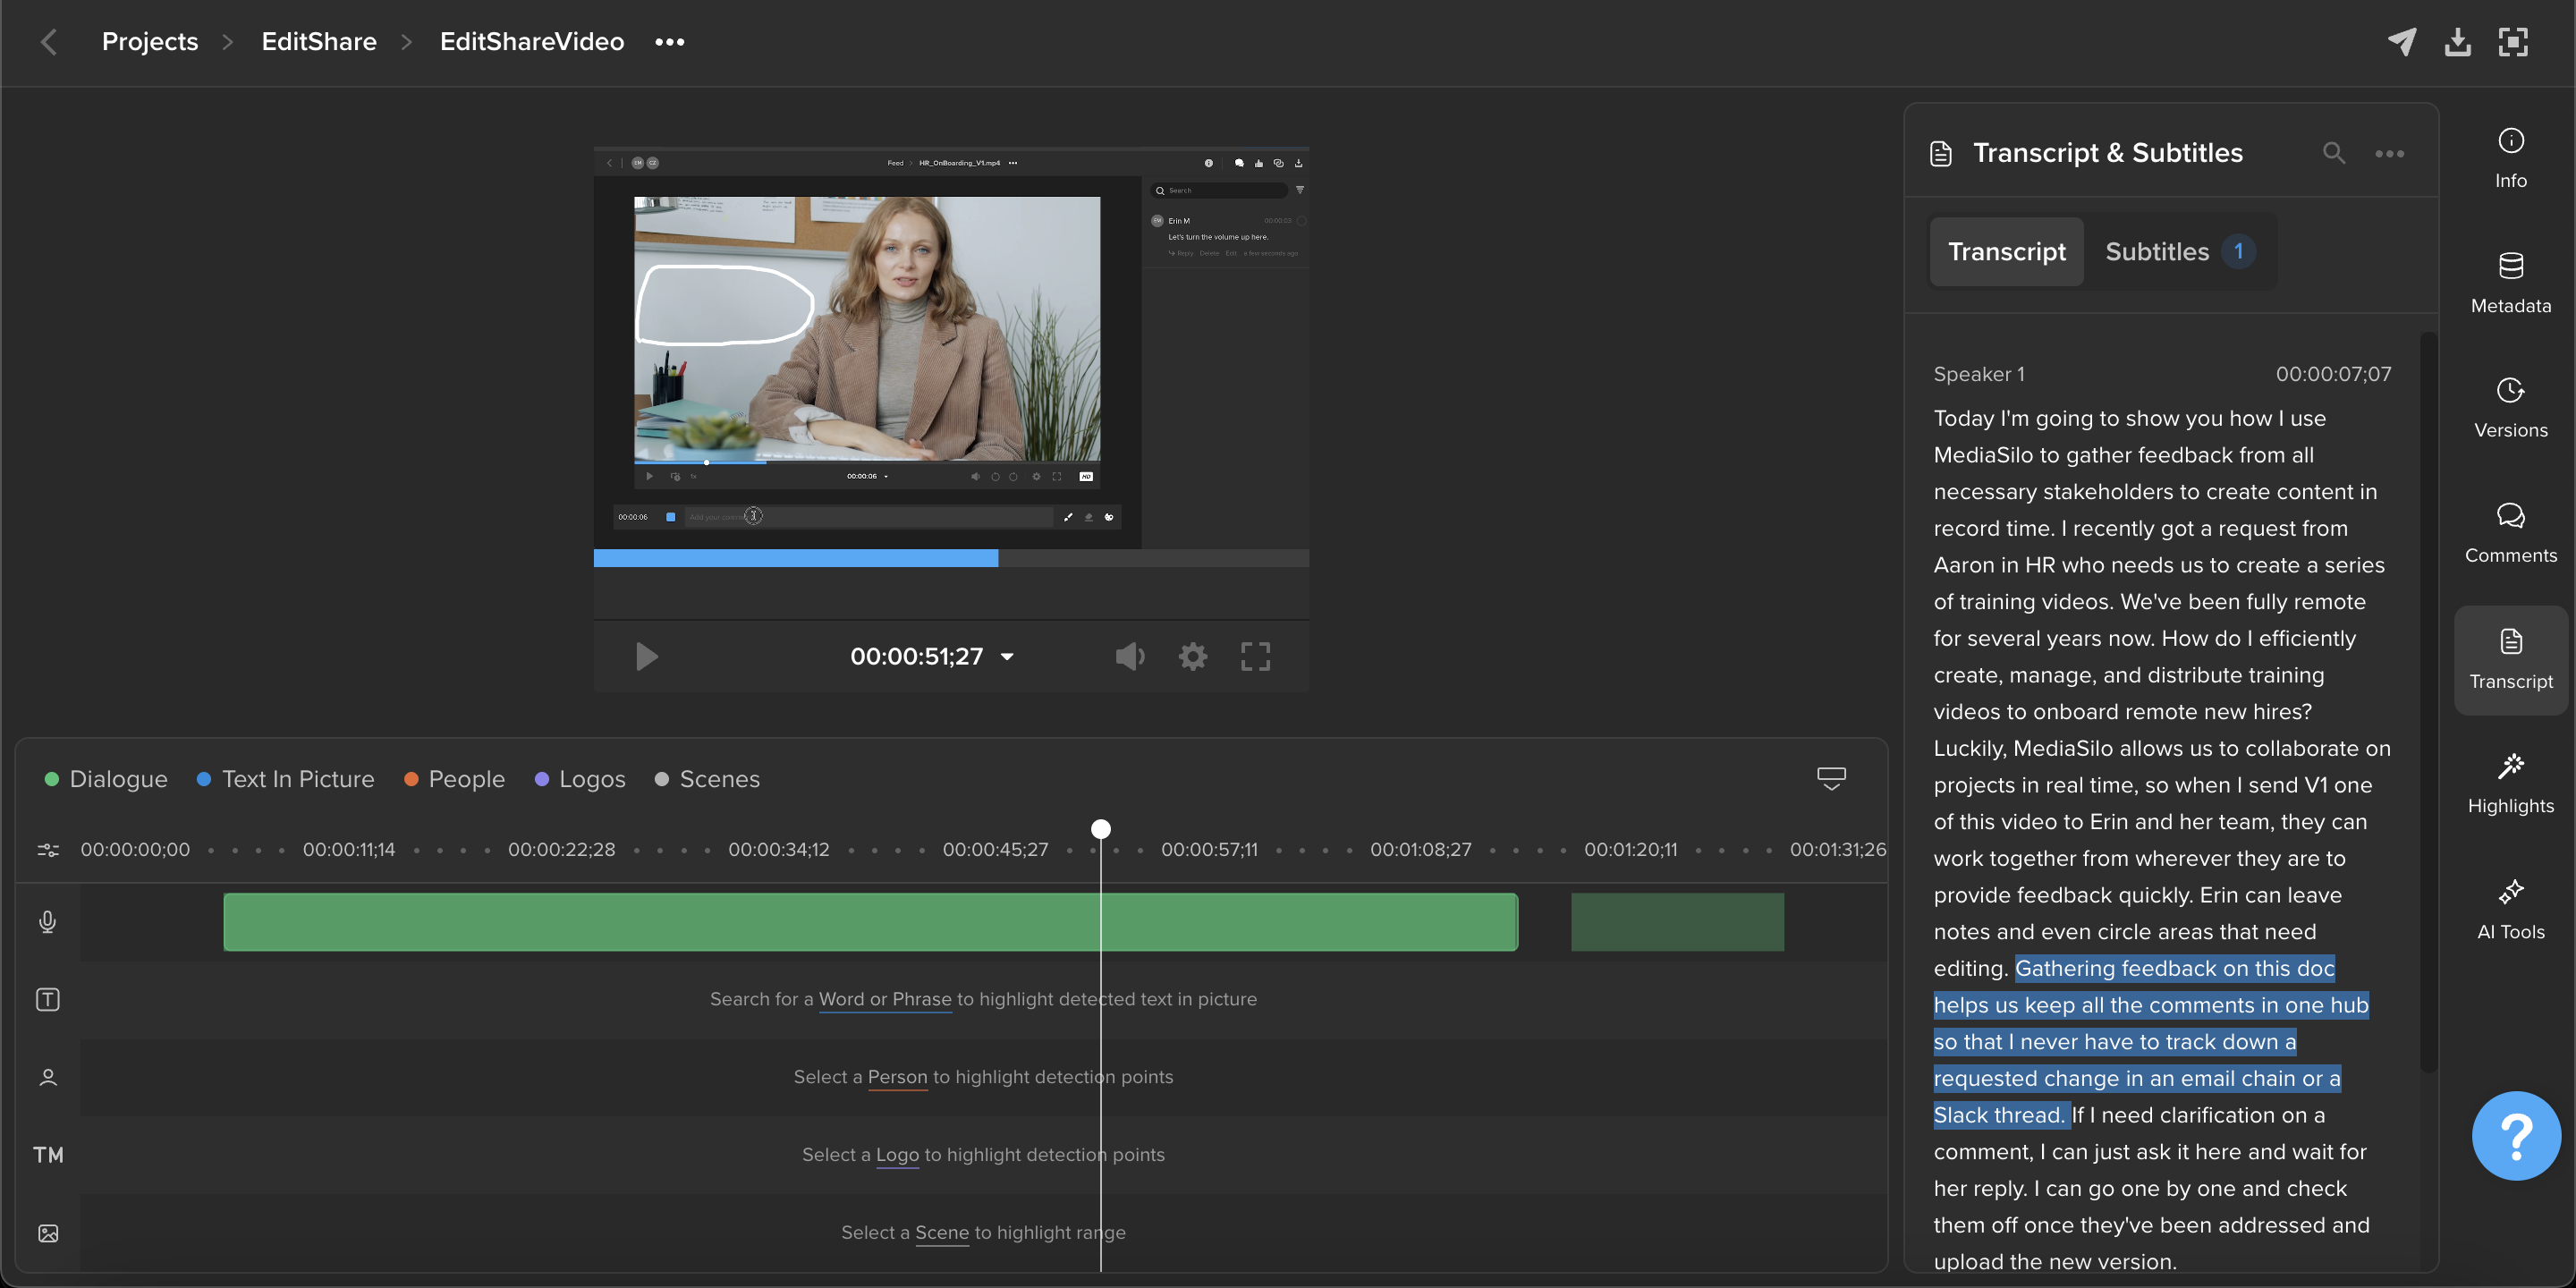Toggle the Text In Picture filter

(x=285, y=779)
